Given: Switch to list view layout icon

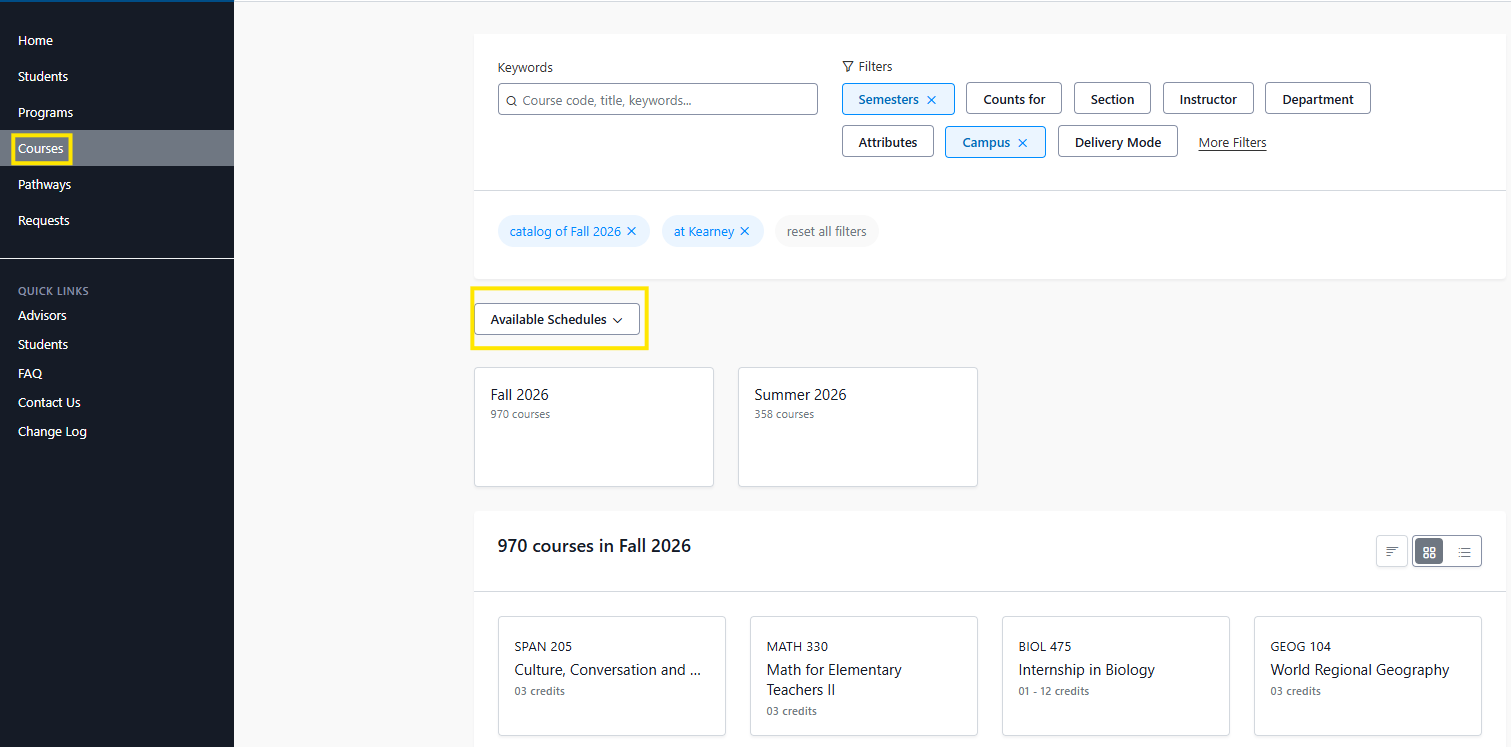Looking at the screenshot, I should pyautogui.click(x=1464, y=551).
